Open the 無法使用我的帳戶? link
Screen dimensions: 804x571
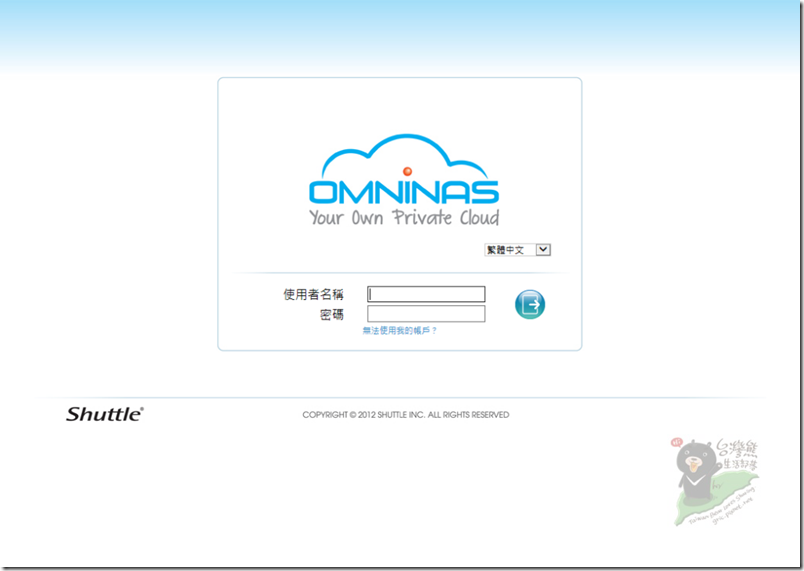tap(399, 331)
